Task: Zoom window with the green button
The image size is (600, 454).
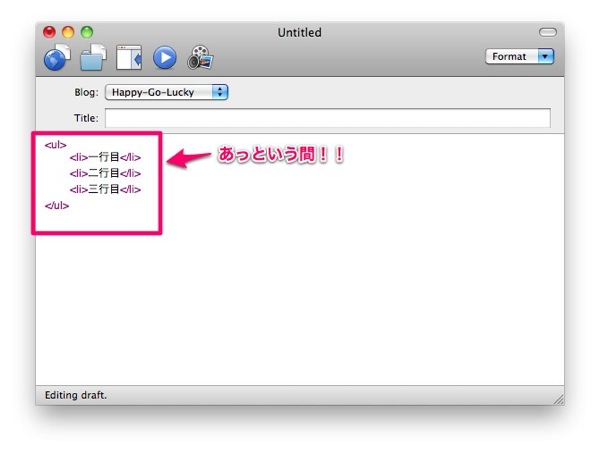Action: 87,32
